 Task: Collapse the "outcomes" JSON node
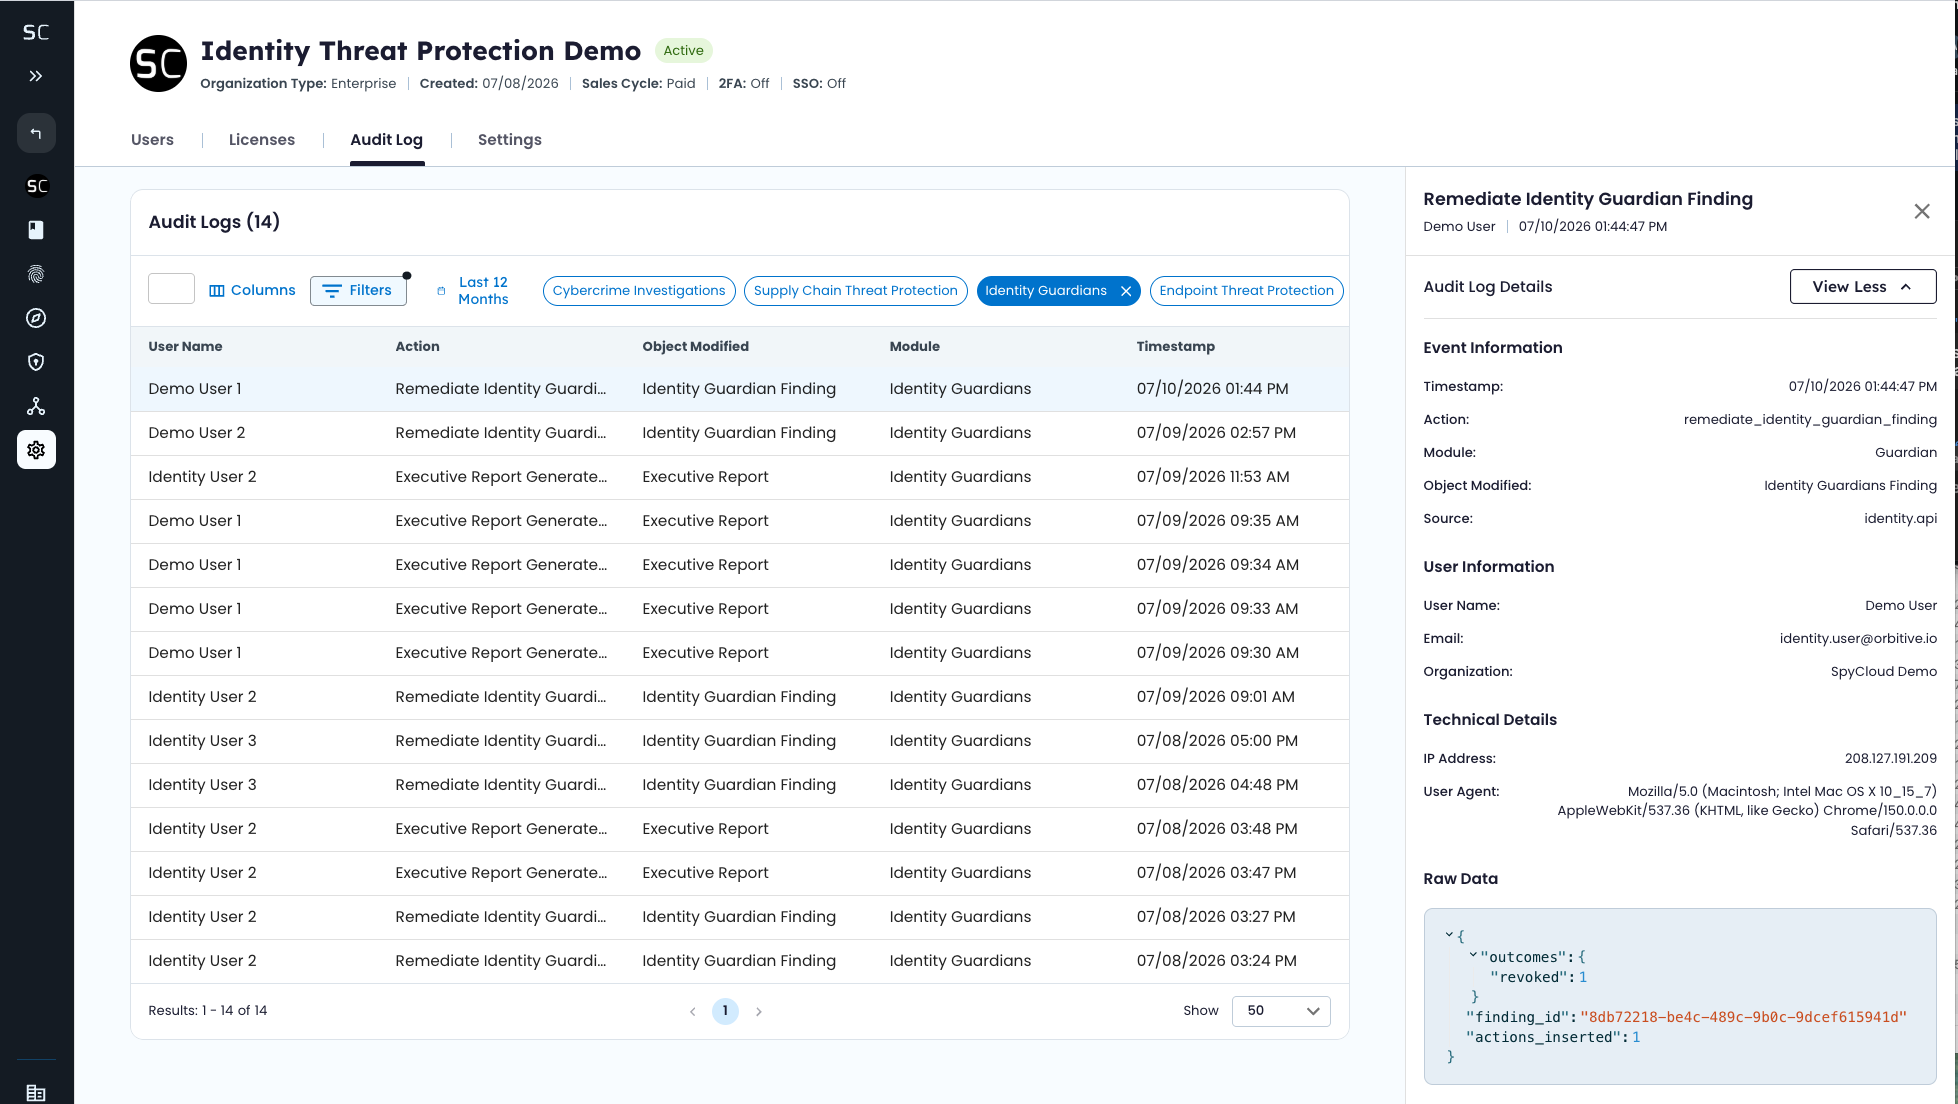pos(1474,957)
